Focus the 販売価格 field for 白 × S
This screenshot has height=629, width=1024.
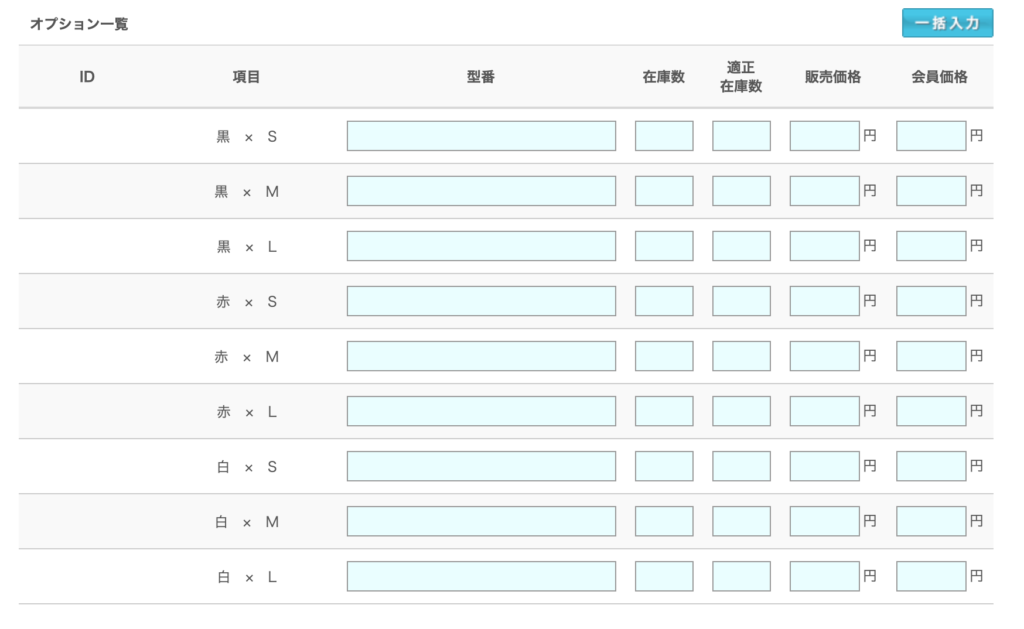824,466
